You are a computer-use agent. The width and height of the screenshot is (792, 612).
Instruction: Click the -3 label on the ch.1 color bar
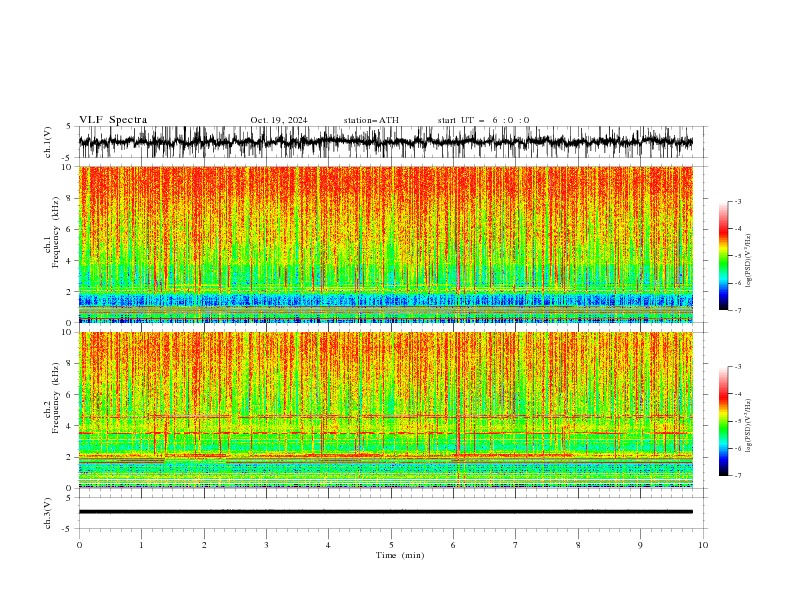pos(738,201)
